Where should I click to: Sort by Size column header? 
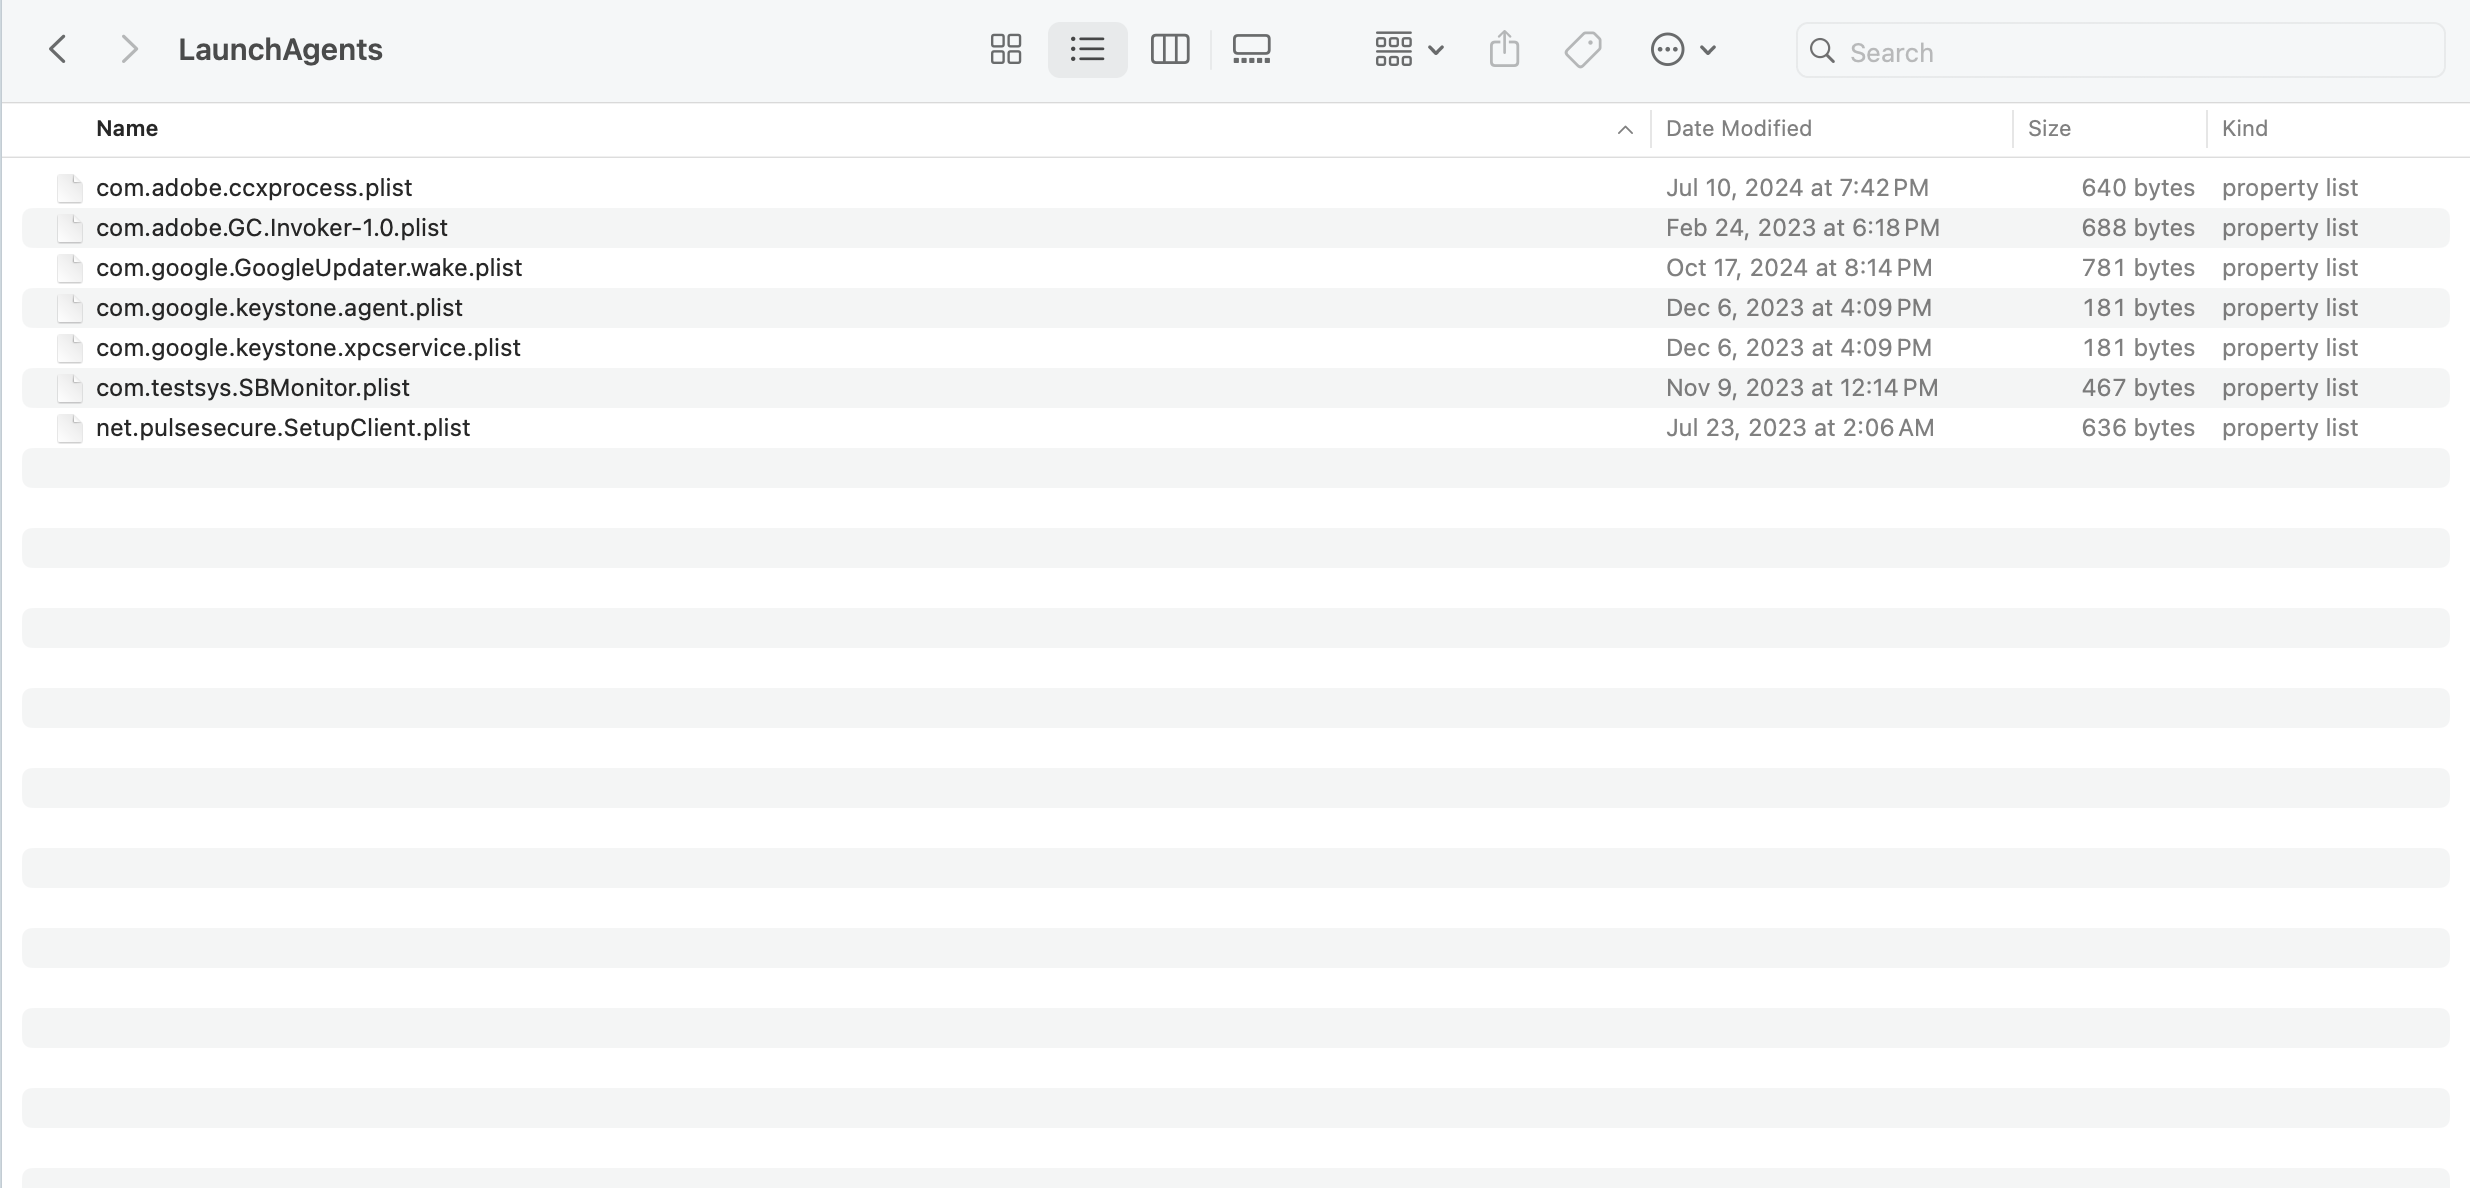click(2049, 128)
